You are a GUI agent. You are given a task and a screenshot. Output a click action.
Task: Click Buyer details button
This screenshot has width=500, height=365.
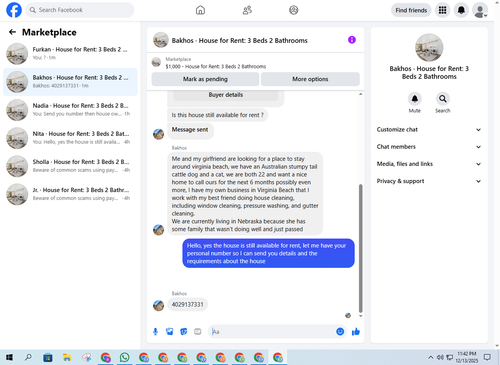tap(226, 95)
